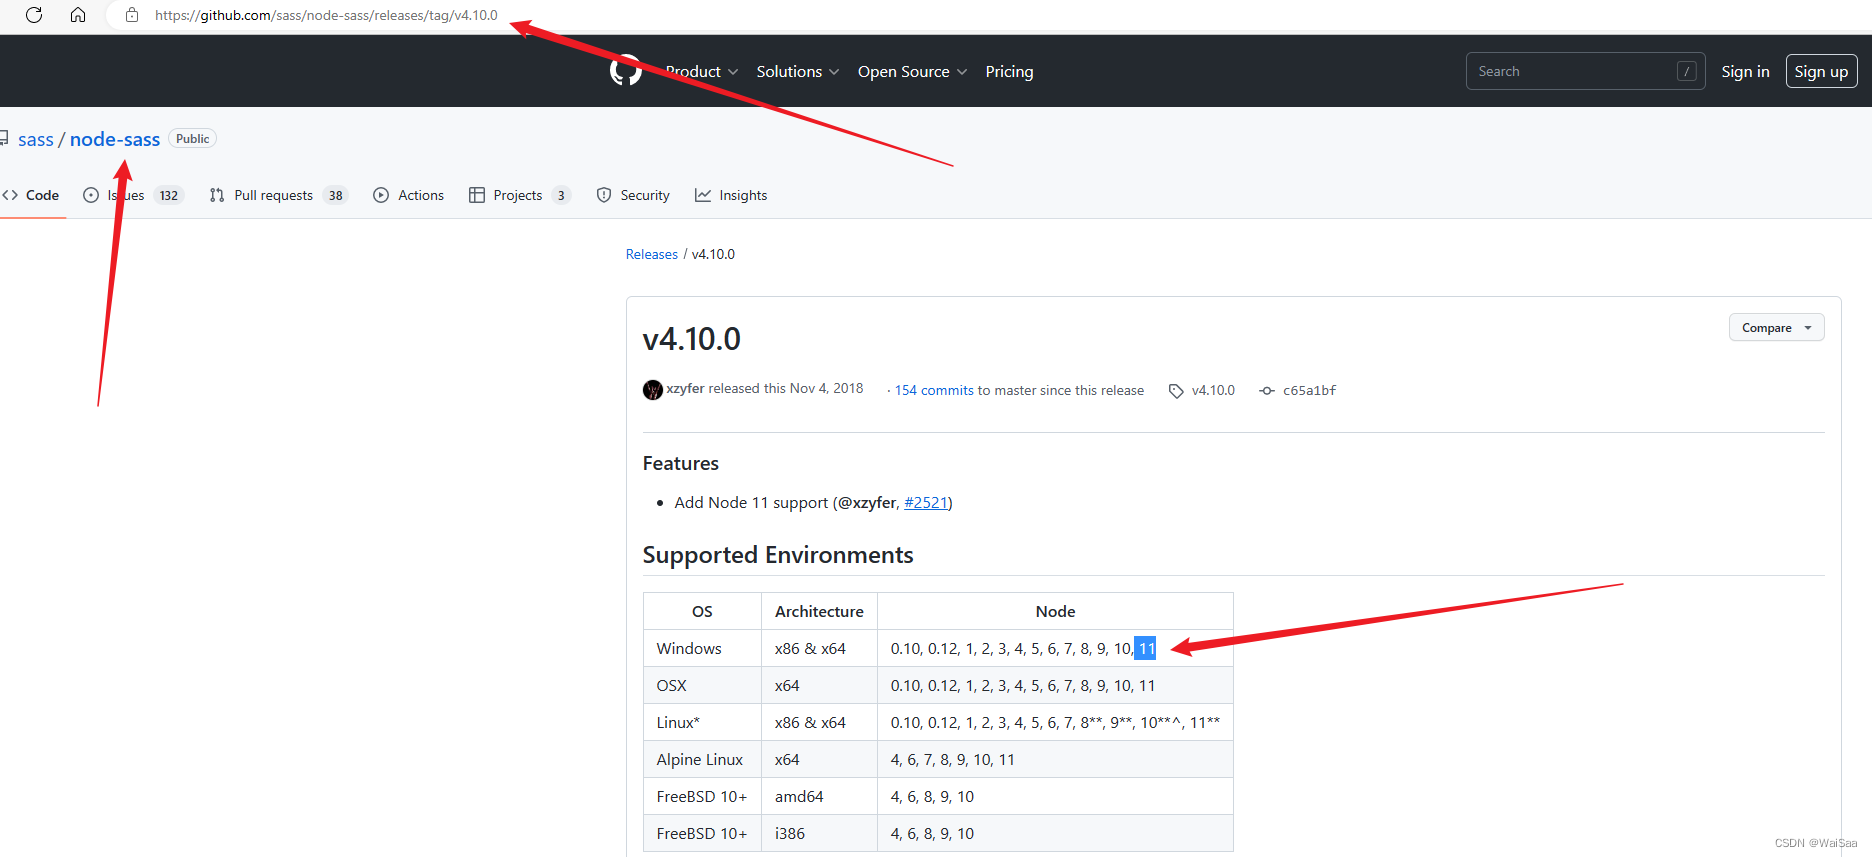Click the OSX table cell
The width and height of the screenshot is (1872, 857).
[702, 685]
